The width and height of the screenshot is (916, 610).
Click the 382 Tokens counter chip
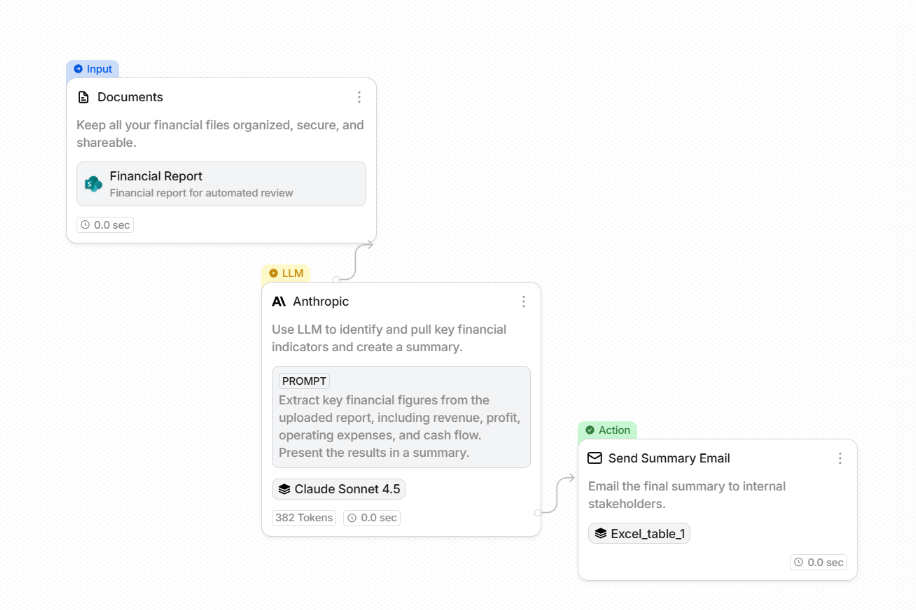(x=303, y=517)
